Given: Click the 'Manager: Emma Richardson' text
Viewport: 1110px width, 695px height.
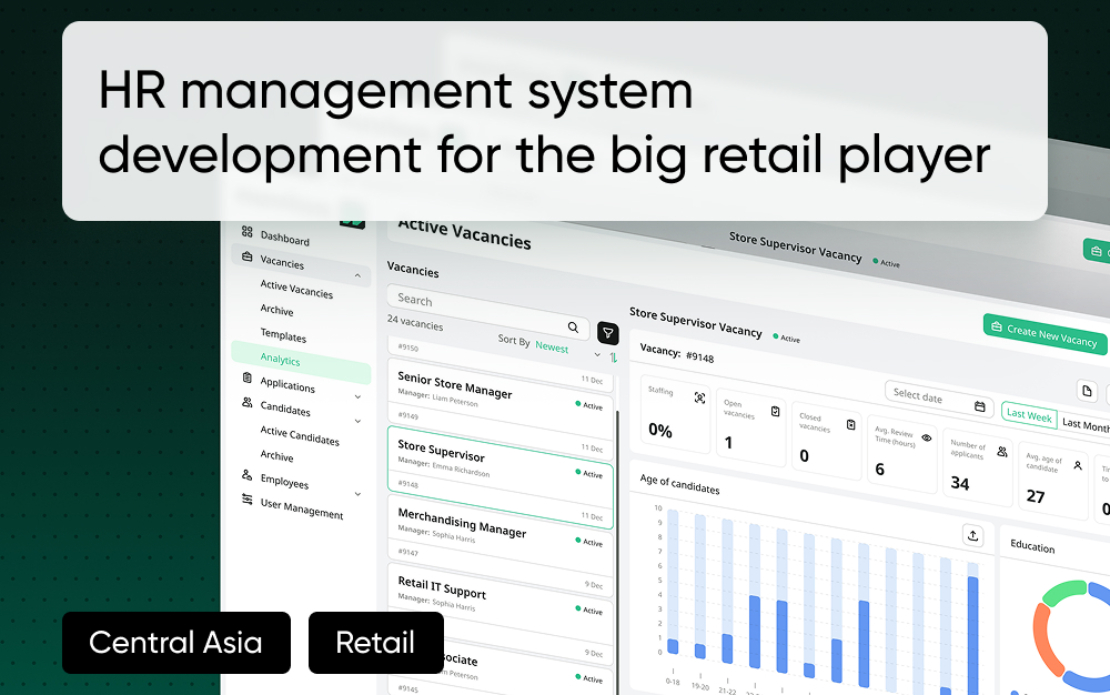Looking at the screenshot, I should [x=443, y=466].
